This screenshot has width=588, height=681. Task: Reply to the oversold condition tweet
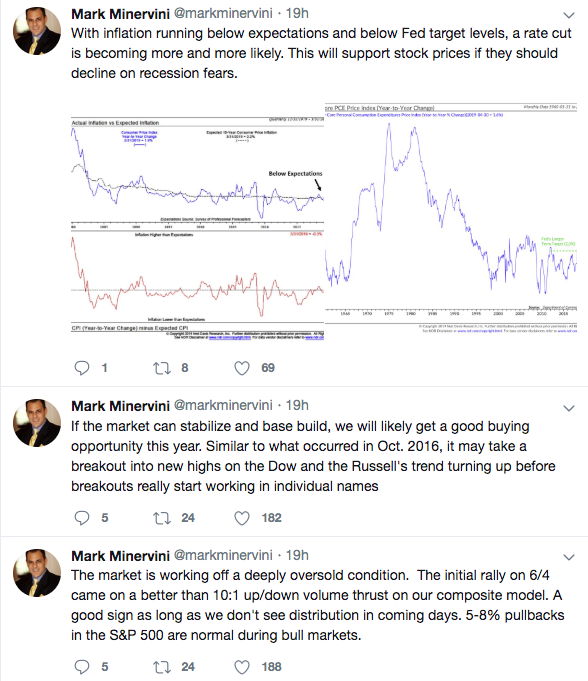pyautogui.click(x=82, y=667)
